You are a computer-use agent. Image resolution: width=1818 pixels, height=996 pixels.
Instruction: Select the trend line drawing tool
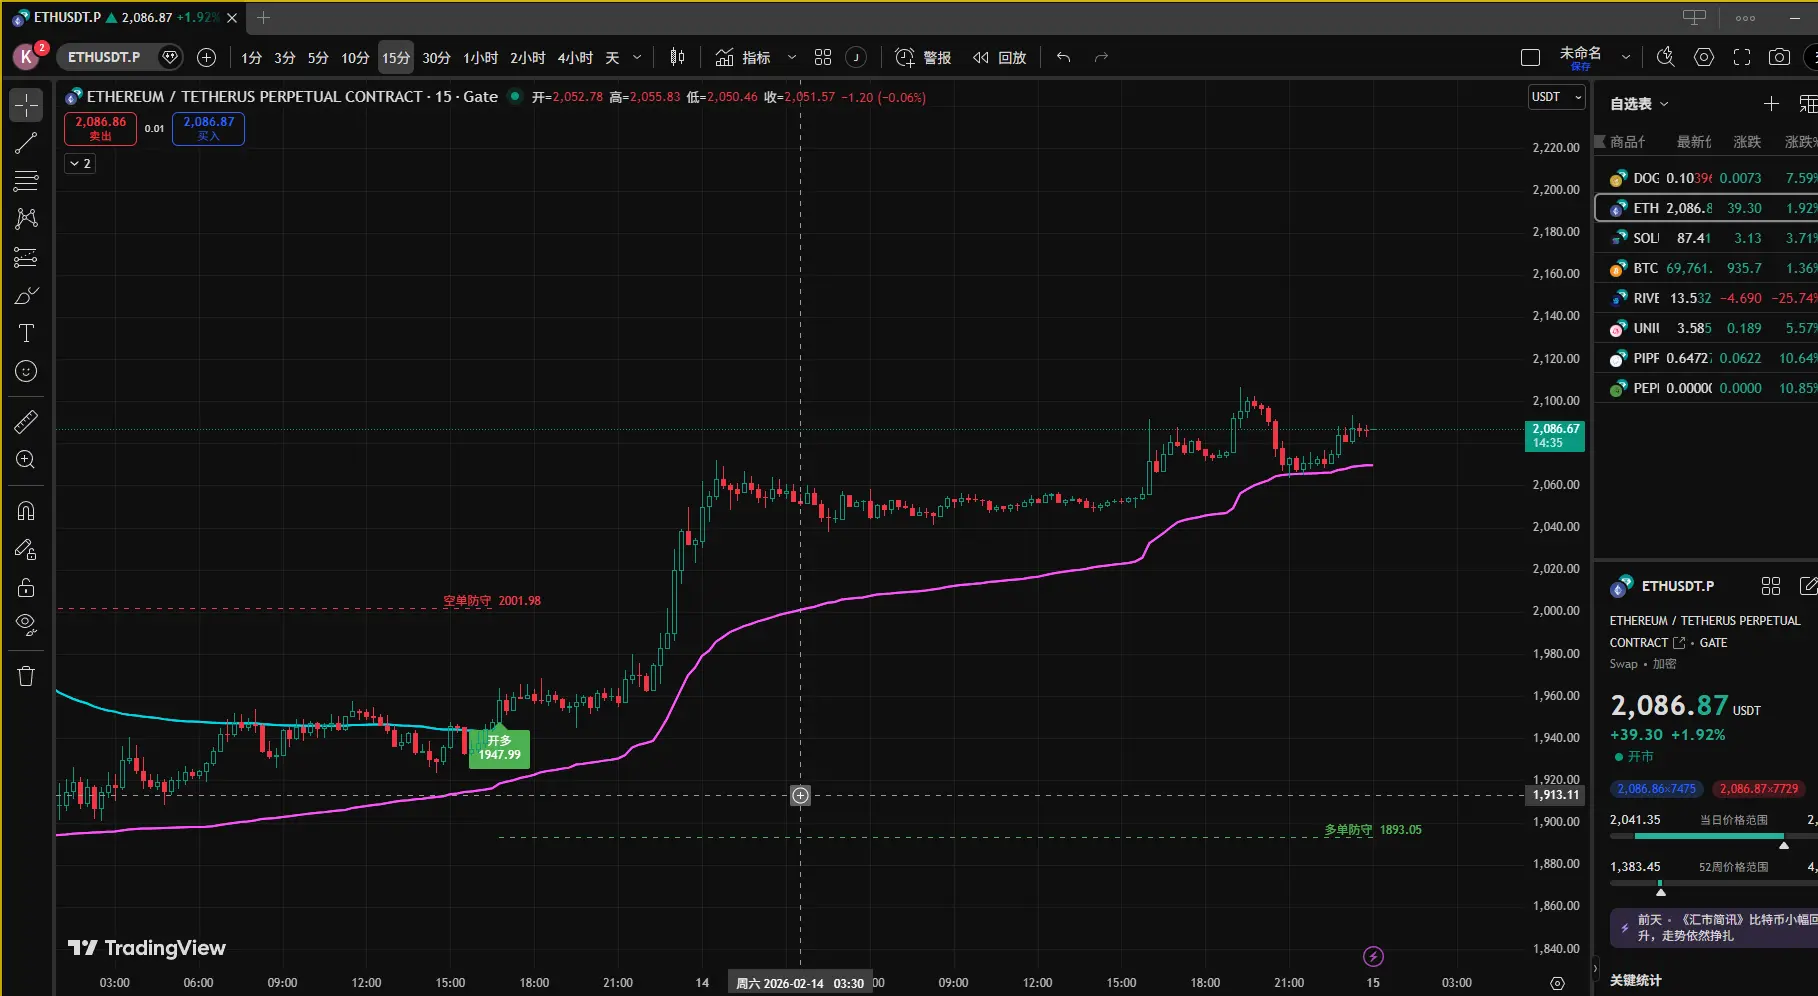(26, 143)
